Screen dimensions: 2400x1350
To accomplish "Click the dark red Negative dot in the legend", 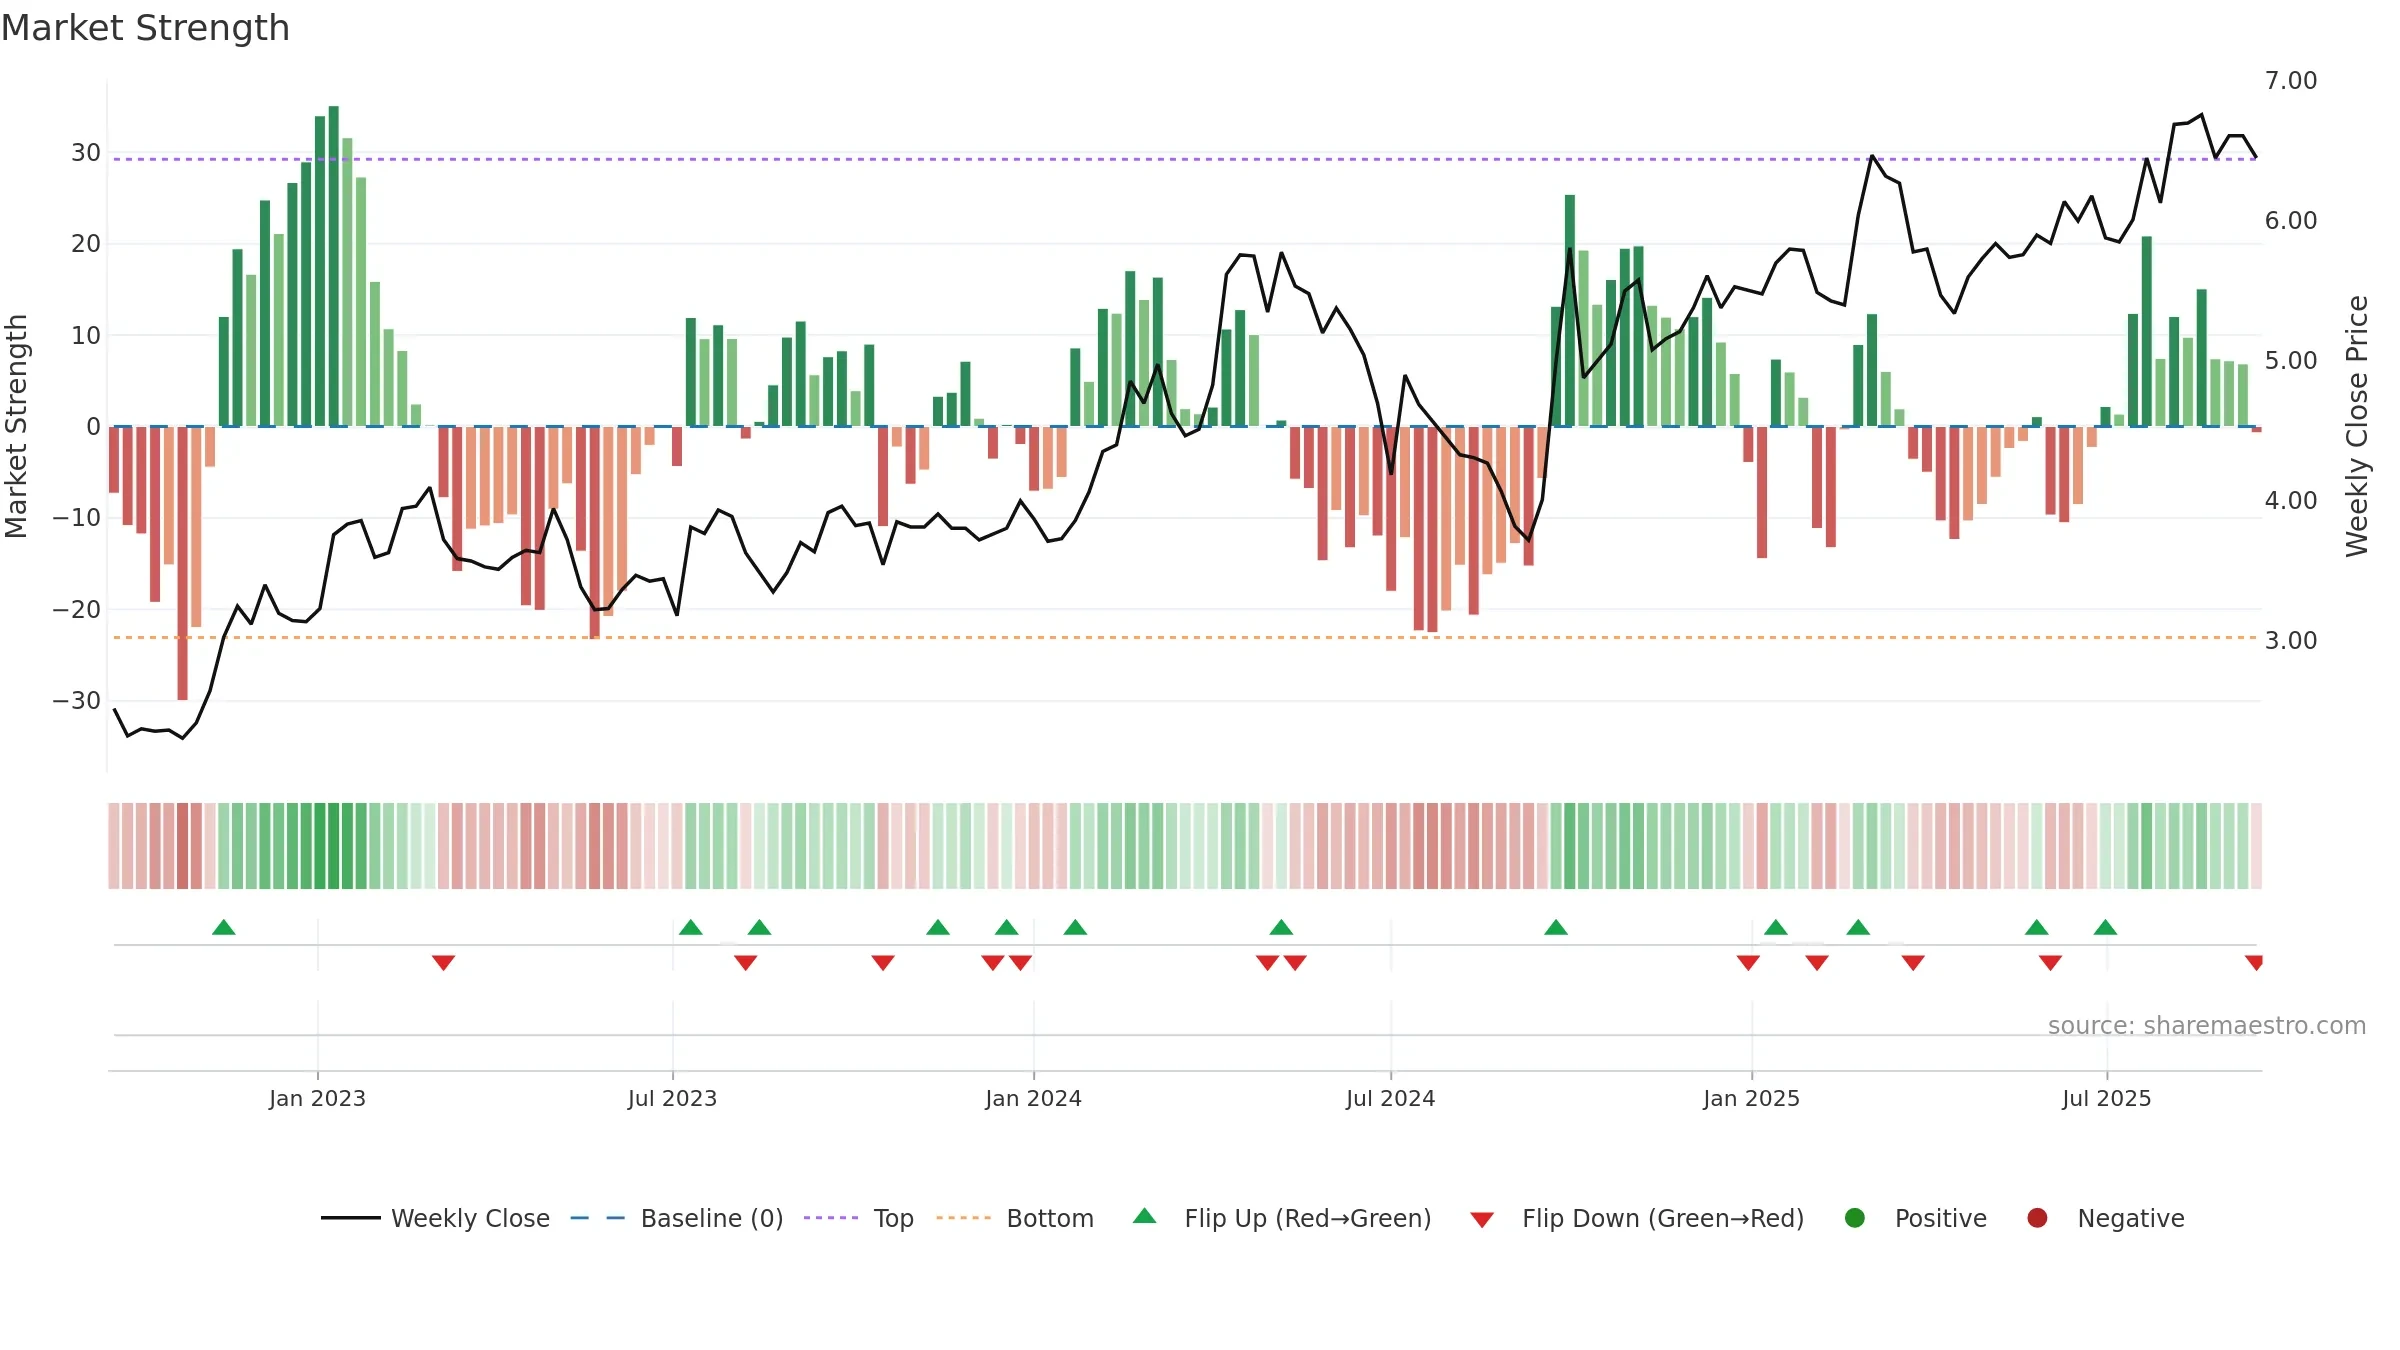I will 2037,1218.
